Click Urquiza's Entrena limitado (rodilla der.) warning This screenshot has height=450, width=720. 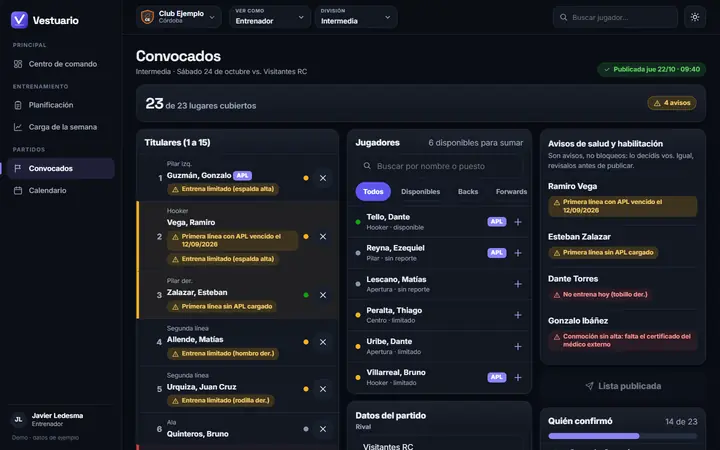[221, 400]
